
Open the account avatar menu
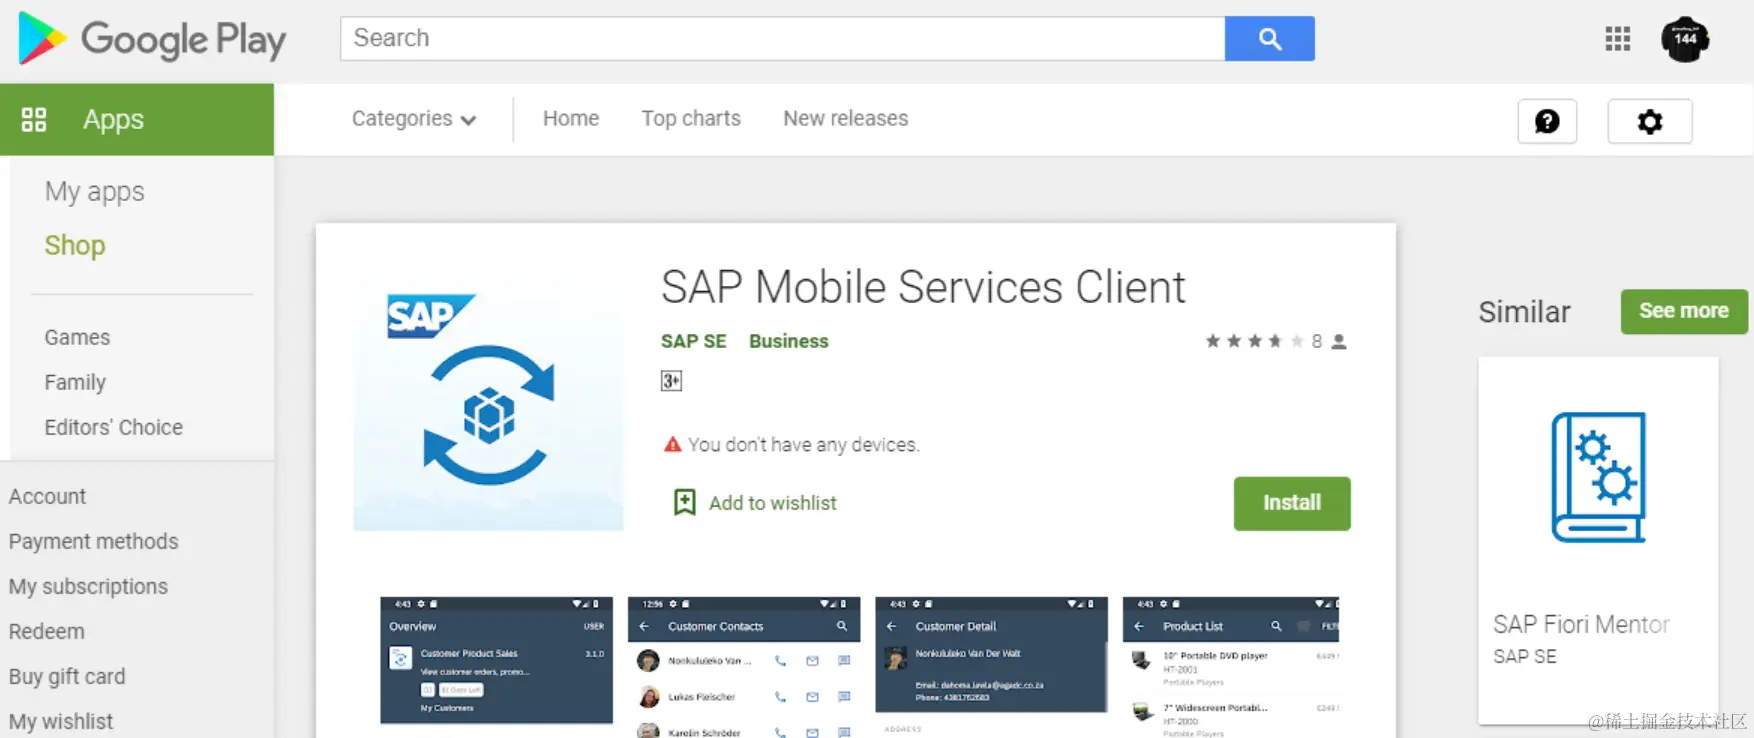tap(1685, 40)
